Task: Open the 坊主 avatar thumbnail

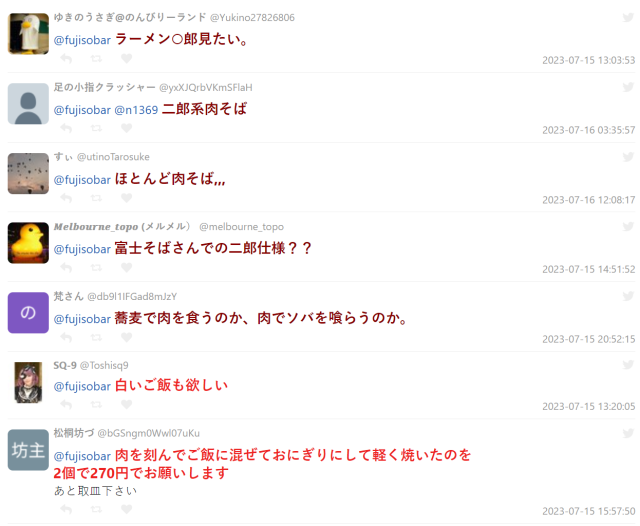Action: tap(28, 450)
